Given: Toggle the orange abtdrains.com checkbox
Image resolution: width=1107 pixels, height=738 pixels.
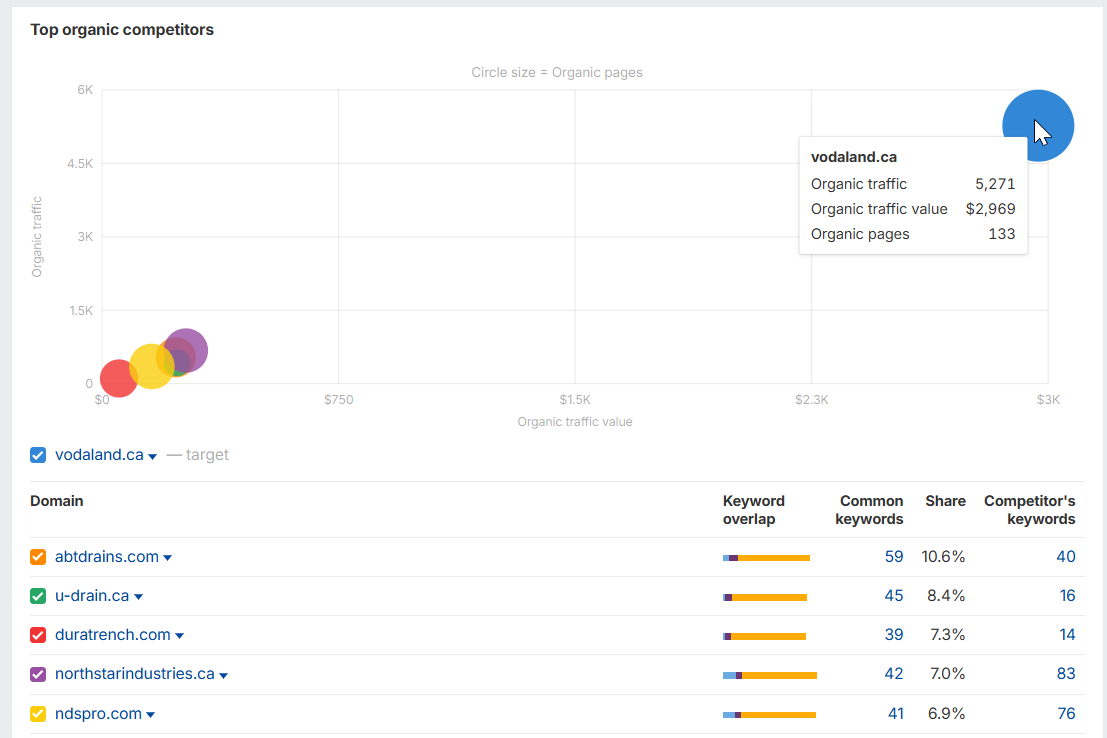Looking at the screenshot, I should click(x=38, y=557).
